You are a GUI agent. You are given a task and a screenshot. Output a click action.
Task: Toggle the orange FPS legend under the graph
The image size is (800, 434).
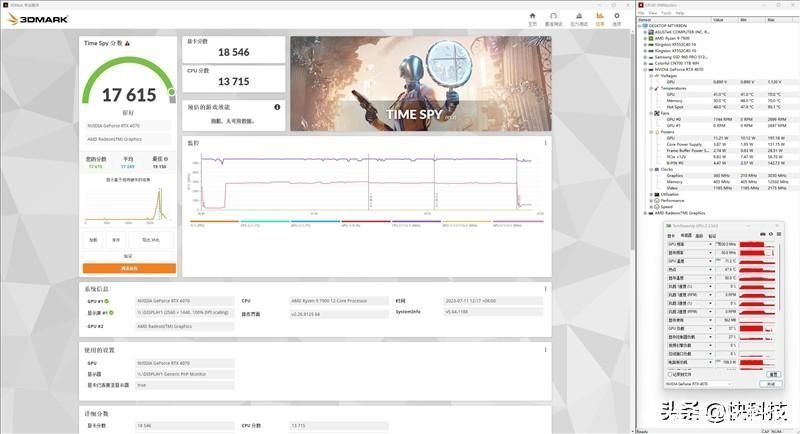tap(214, 221)
